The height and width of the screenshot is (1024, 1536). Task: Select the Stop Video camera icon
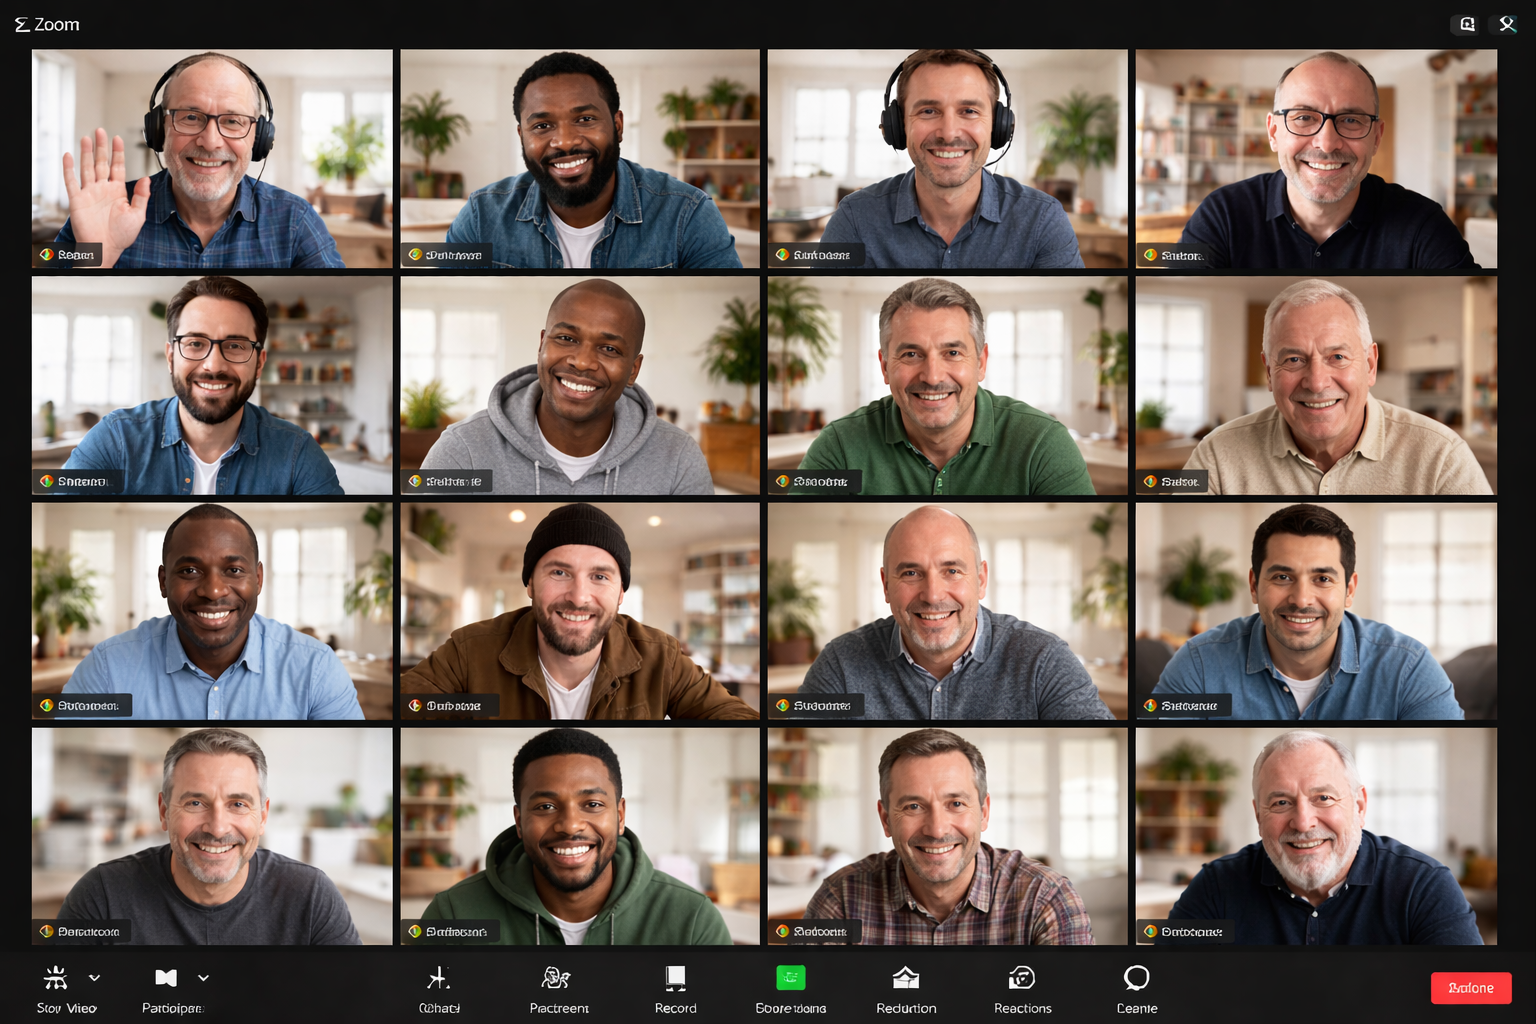tap(55, 977)
